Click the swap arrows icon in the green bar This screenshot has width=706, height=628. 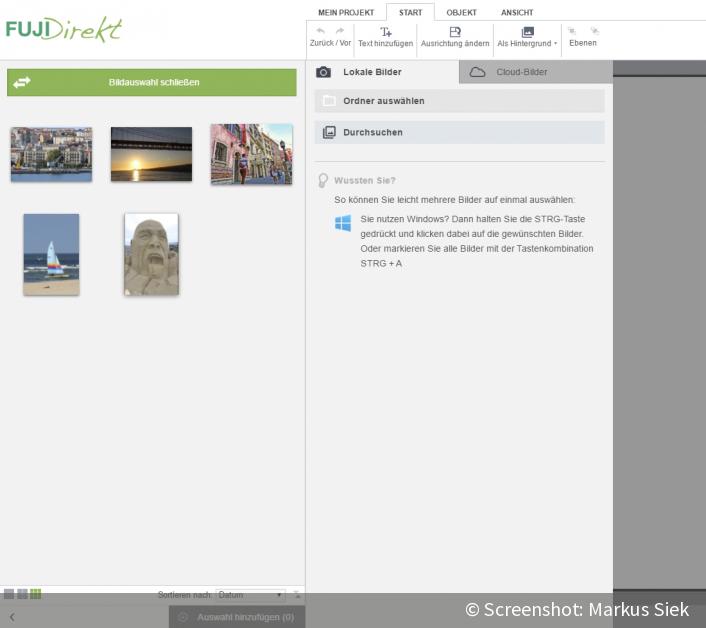pyautogui.click(x=22, y=82)
